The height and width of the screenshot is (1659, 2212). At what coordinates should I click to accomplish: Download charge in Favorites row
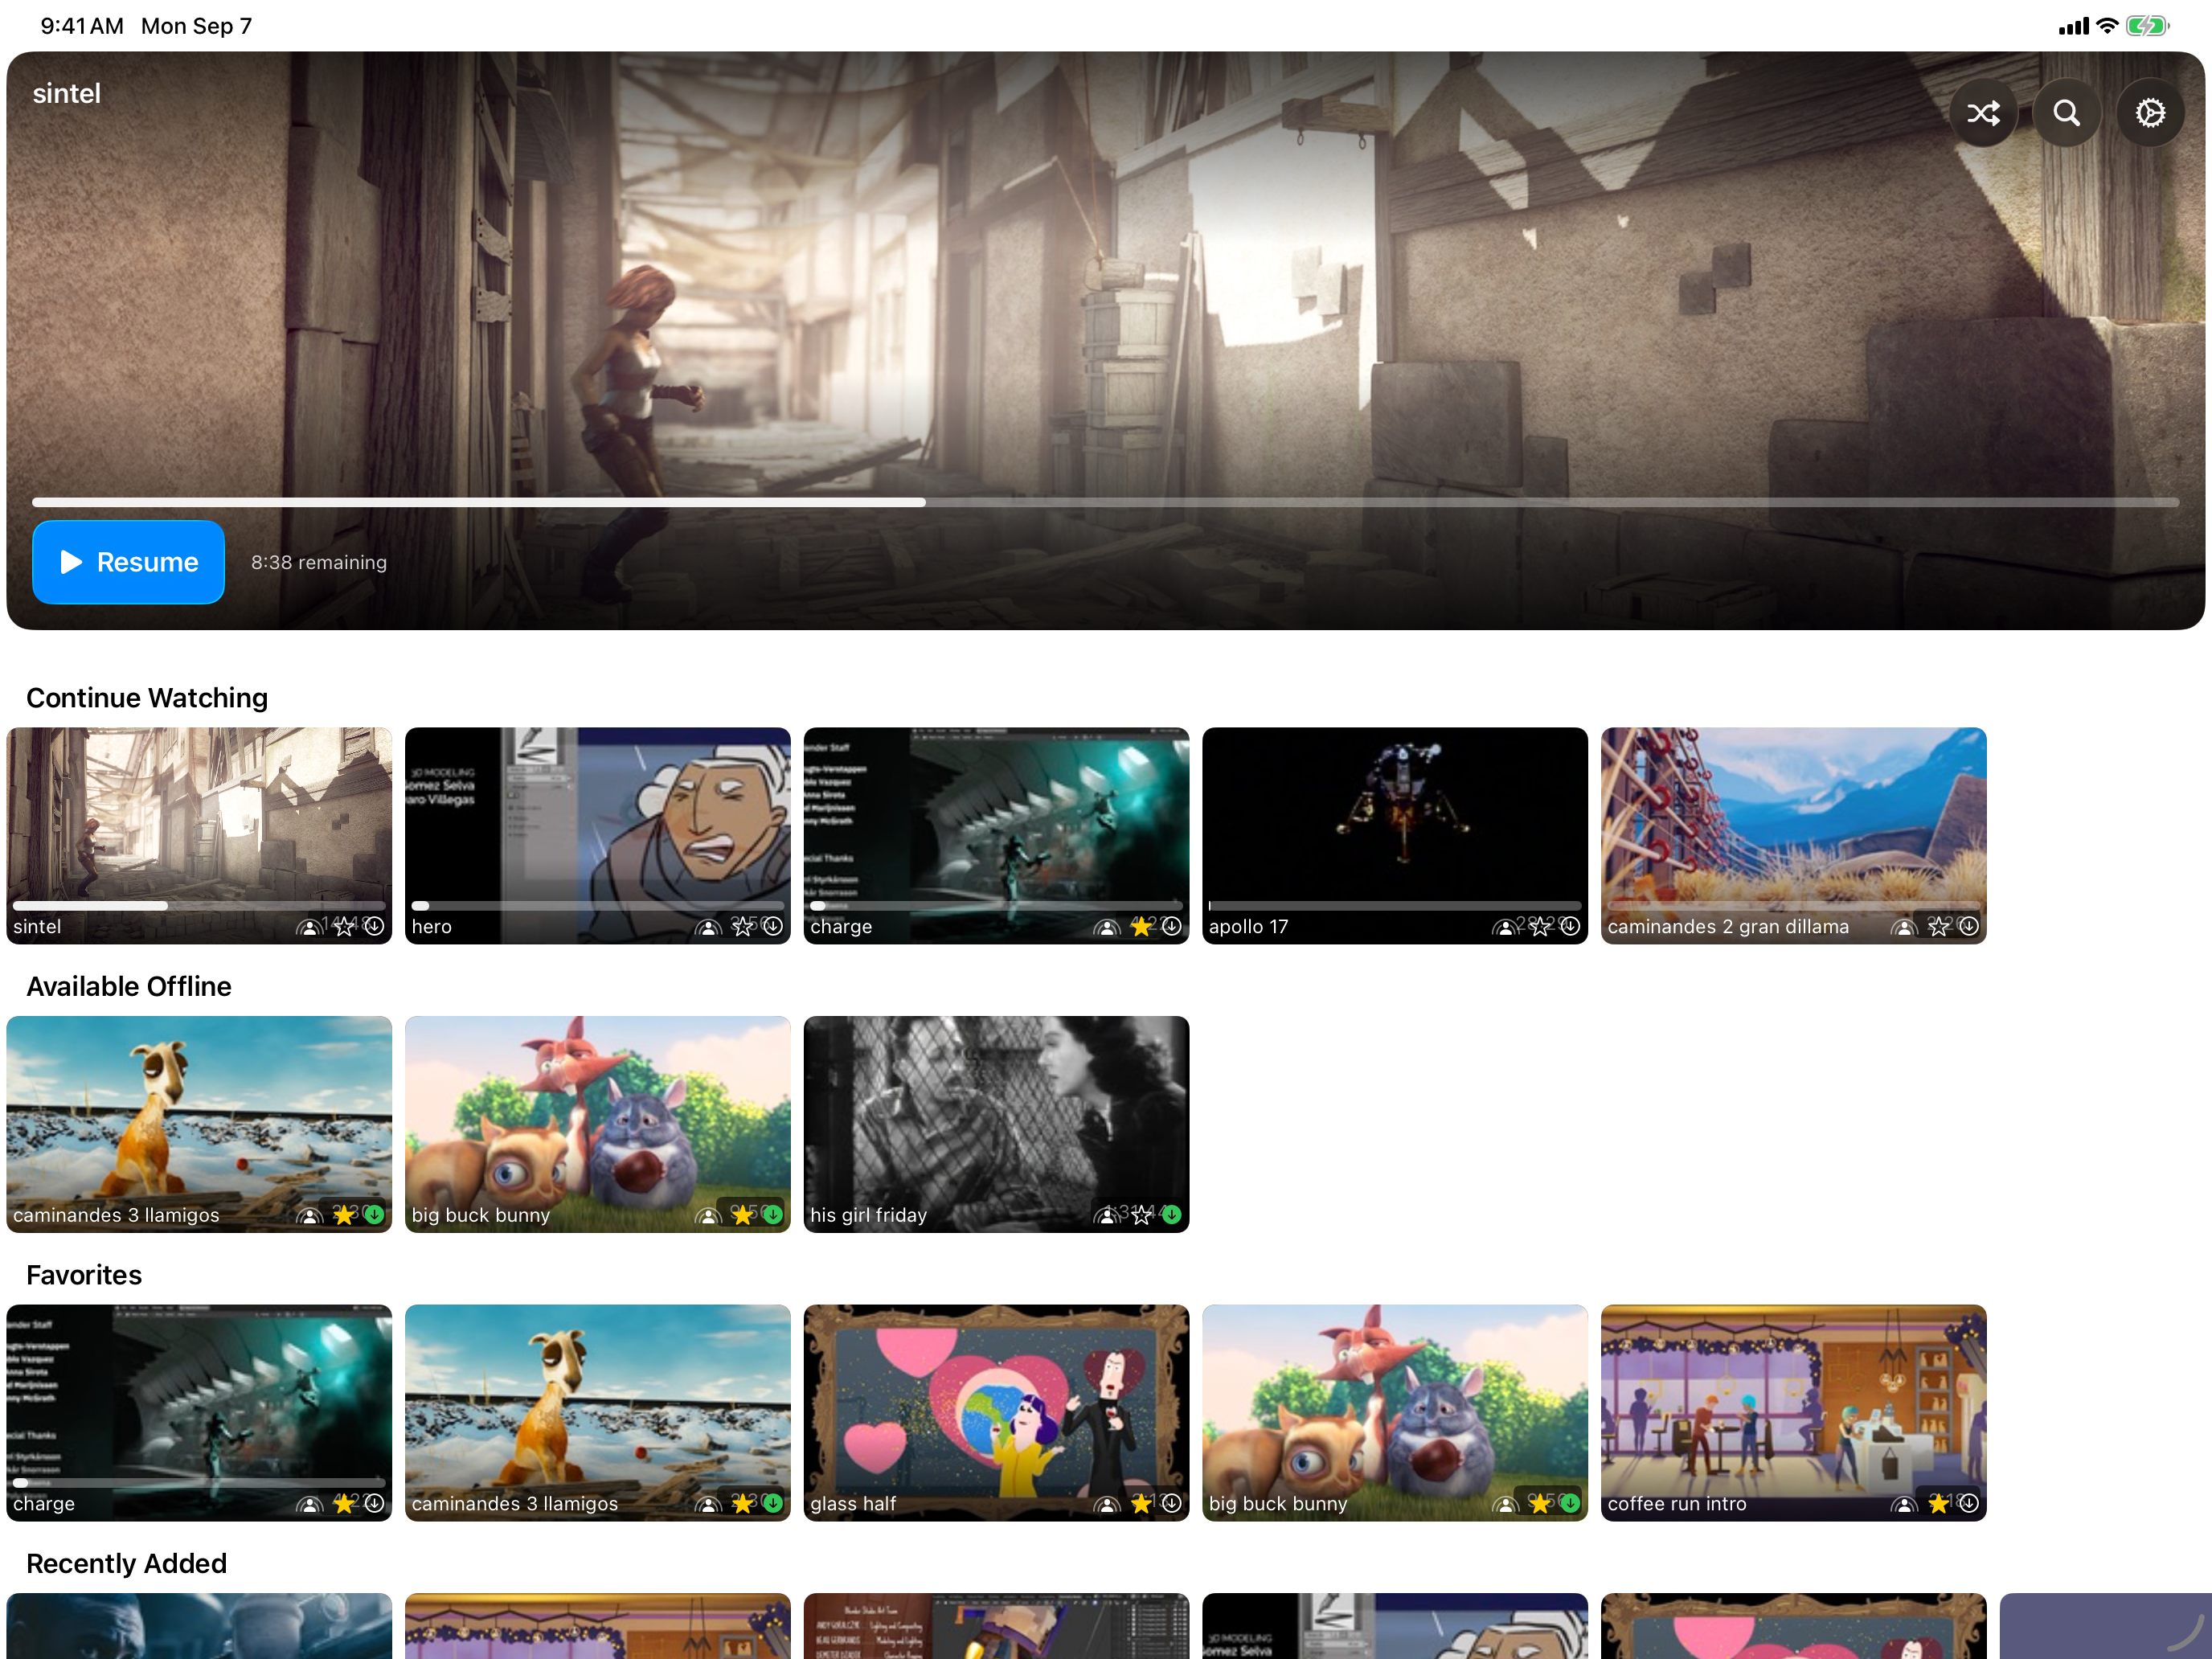click(374, 1503)
